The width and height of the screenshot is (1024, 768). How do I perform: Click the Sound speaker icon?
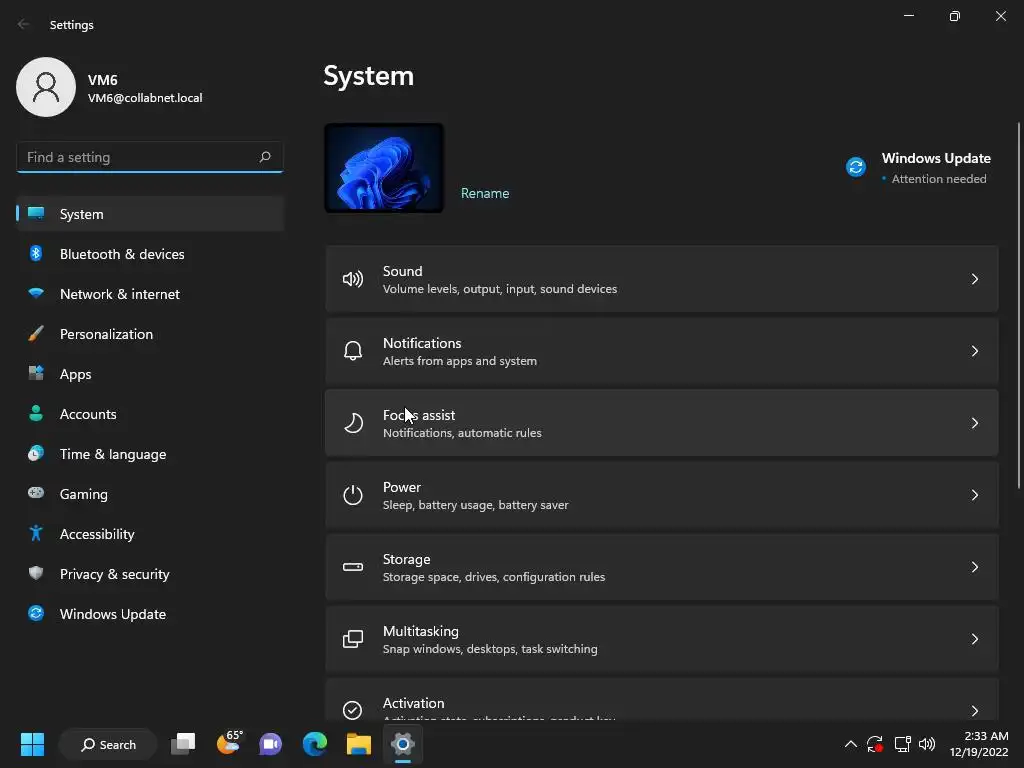pyautogui.click(x=353, y=280)
